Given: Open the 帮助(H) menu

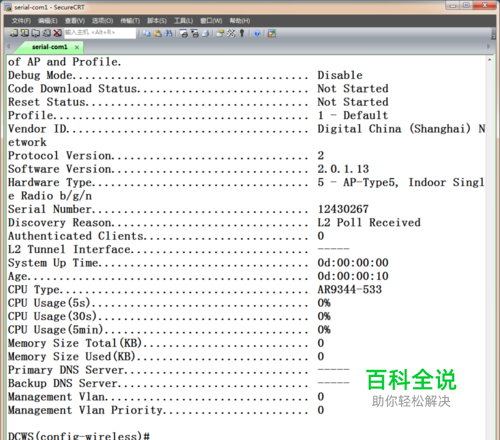Looking at the screenshot, I should pos(240,21).
